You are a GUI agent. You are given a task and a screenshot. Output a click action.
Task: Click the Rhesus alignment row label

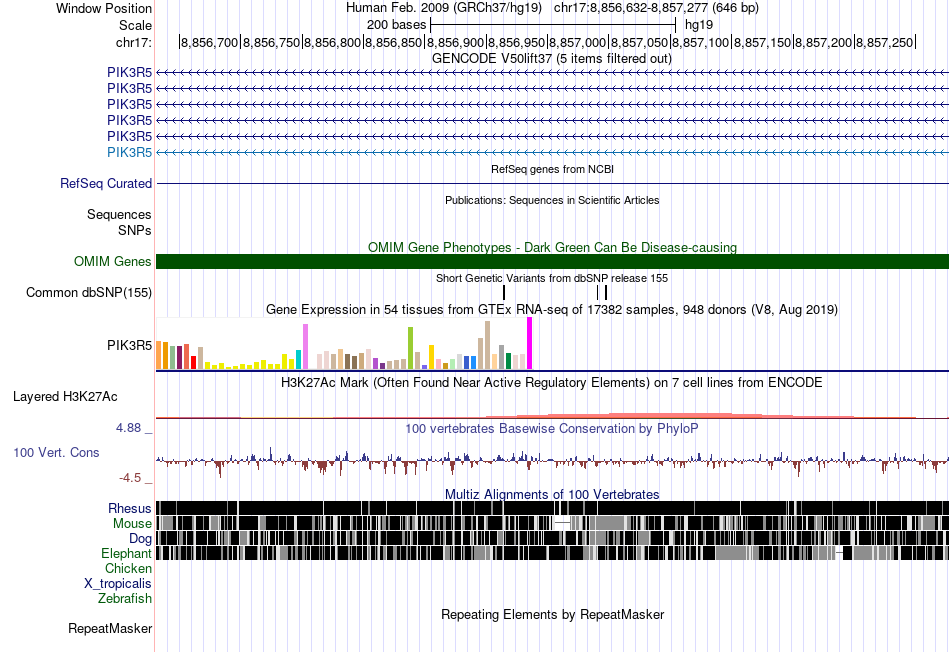[130, 508]
